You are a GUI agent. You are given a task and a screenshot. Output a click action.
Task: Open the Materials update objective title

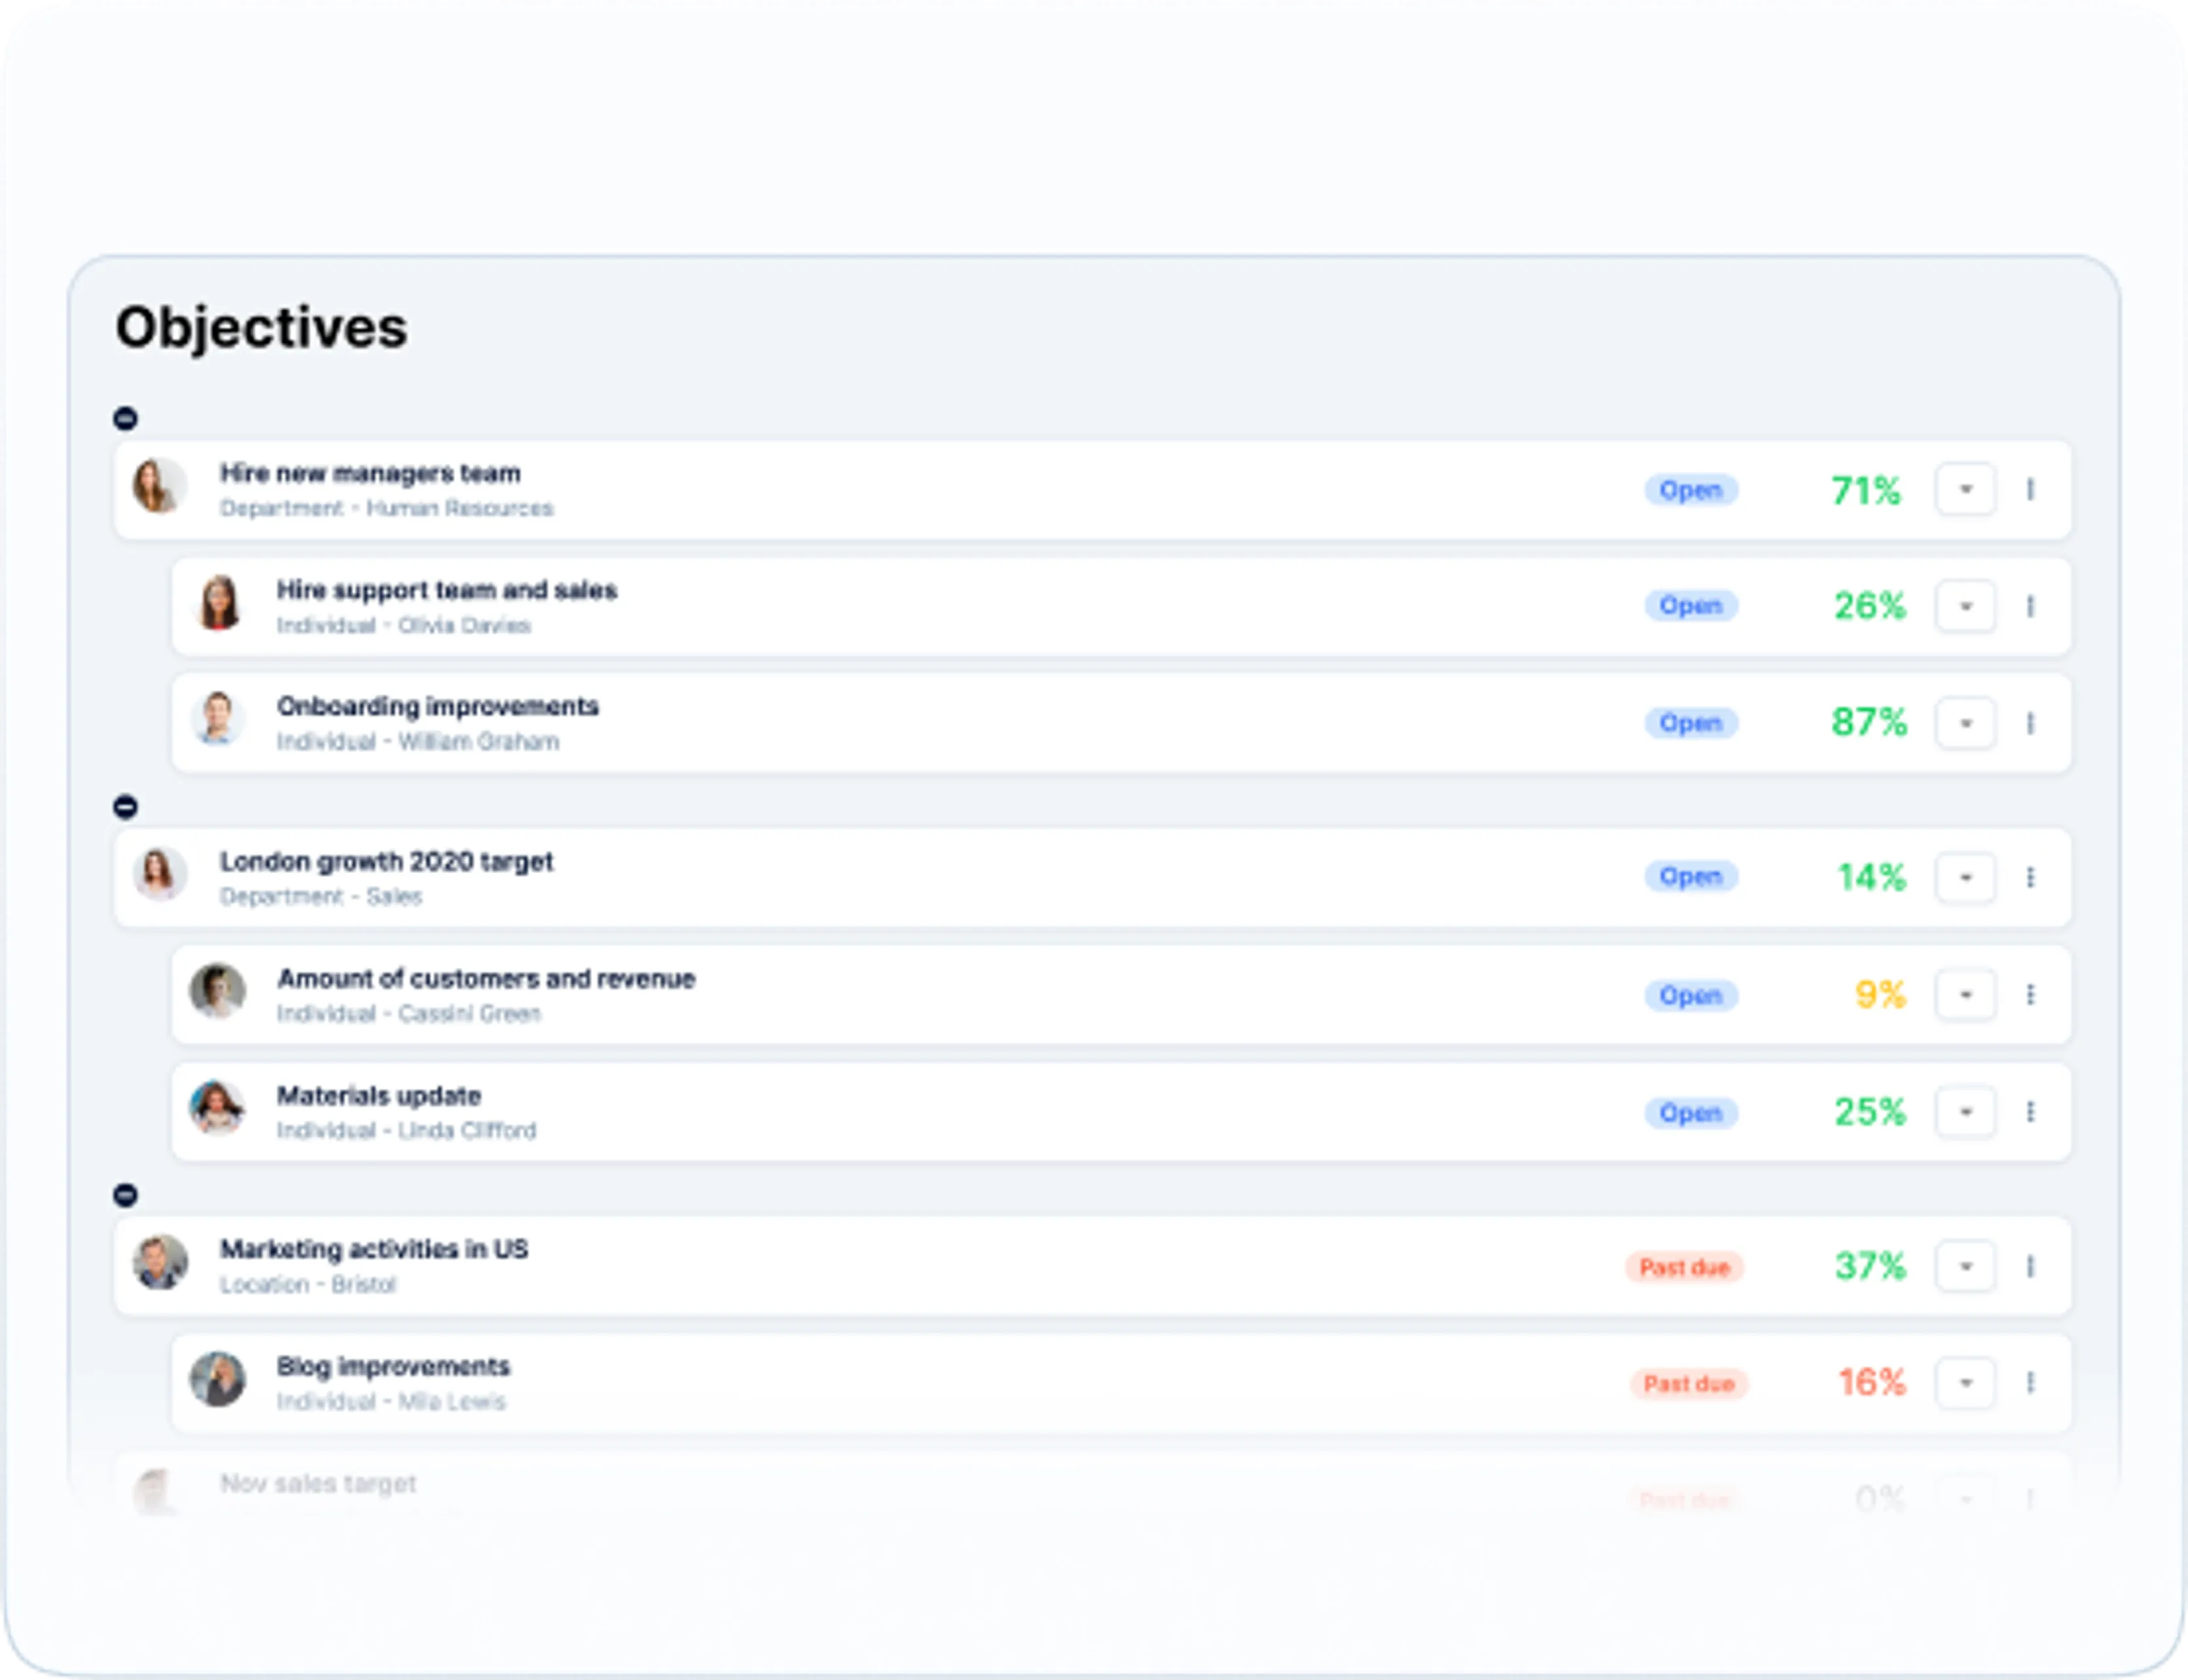379,1096
